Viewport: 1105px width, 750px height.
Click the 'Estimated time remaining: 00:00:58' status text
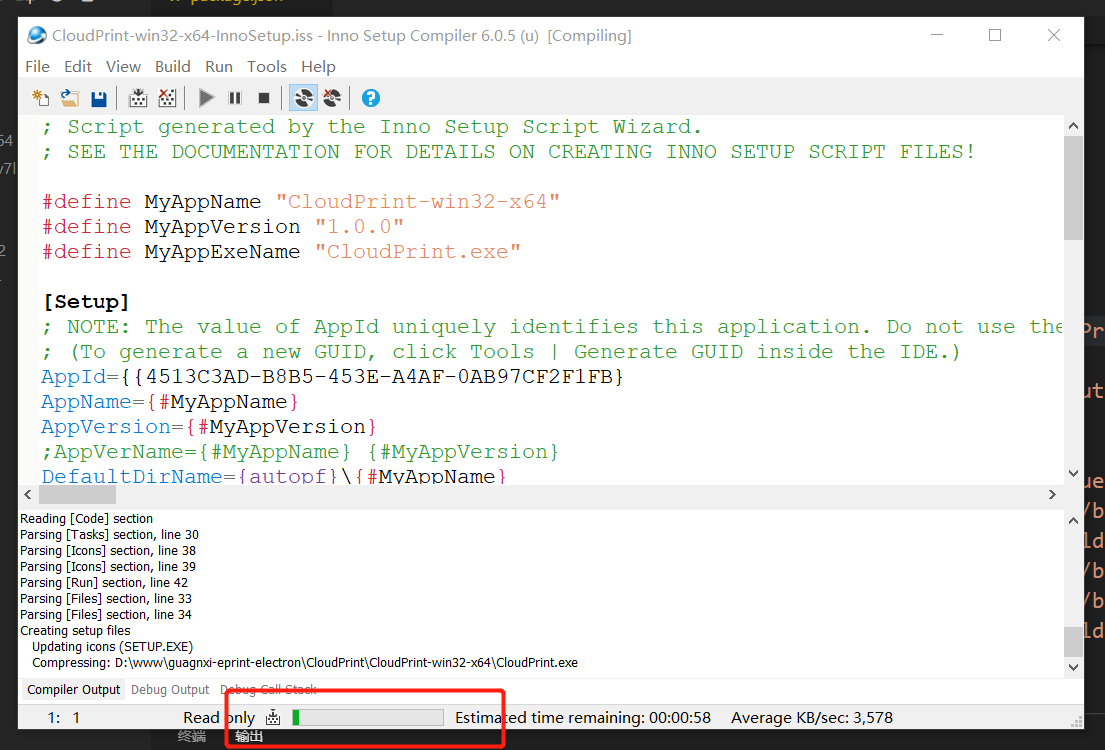pos(583,718)
